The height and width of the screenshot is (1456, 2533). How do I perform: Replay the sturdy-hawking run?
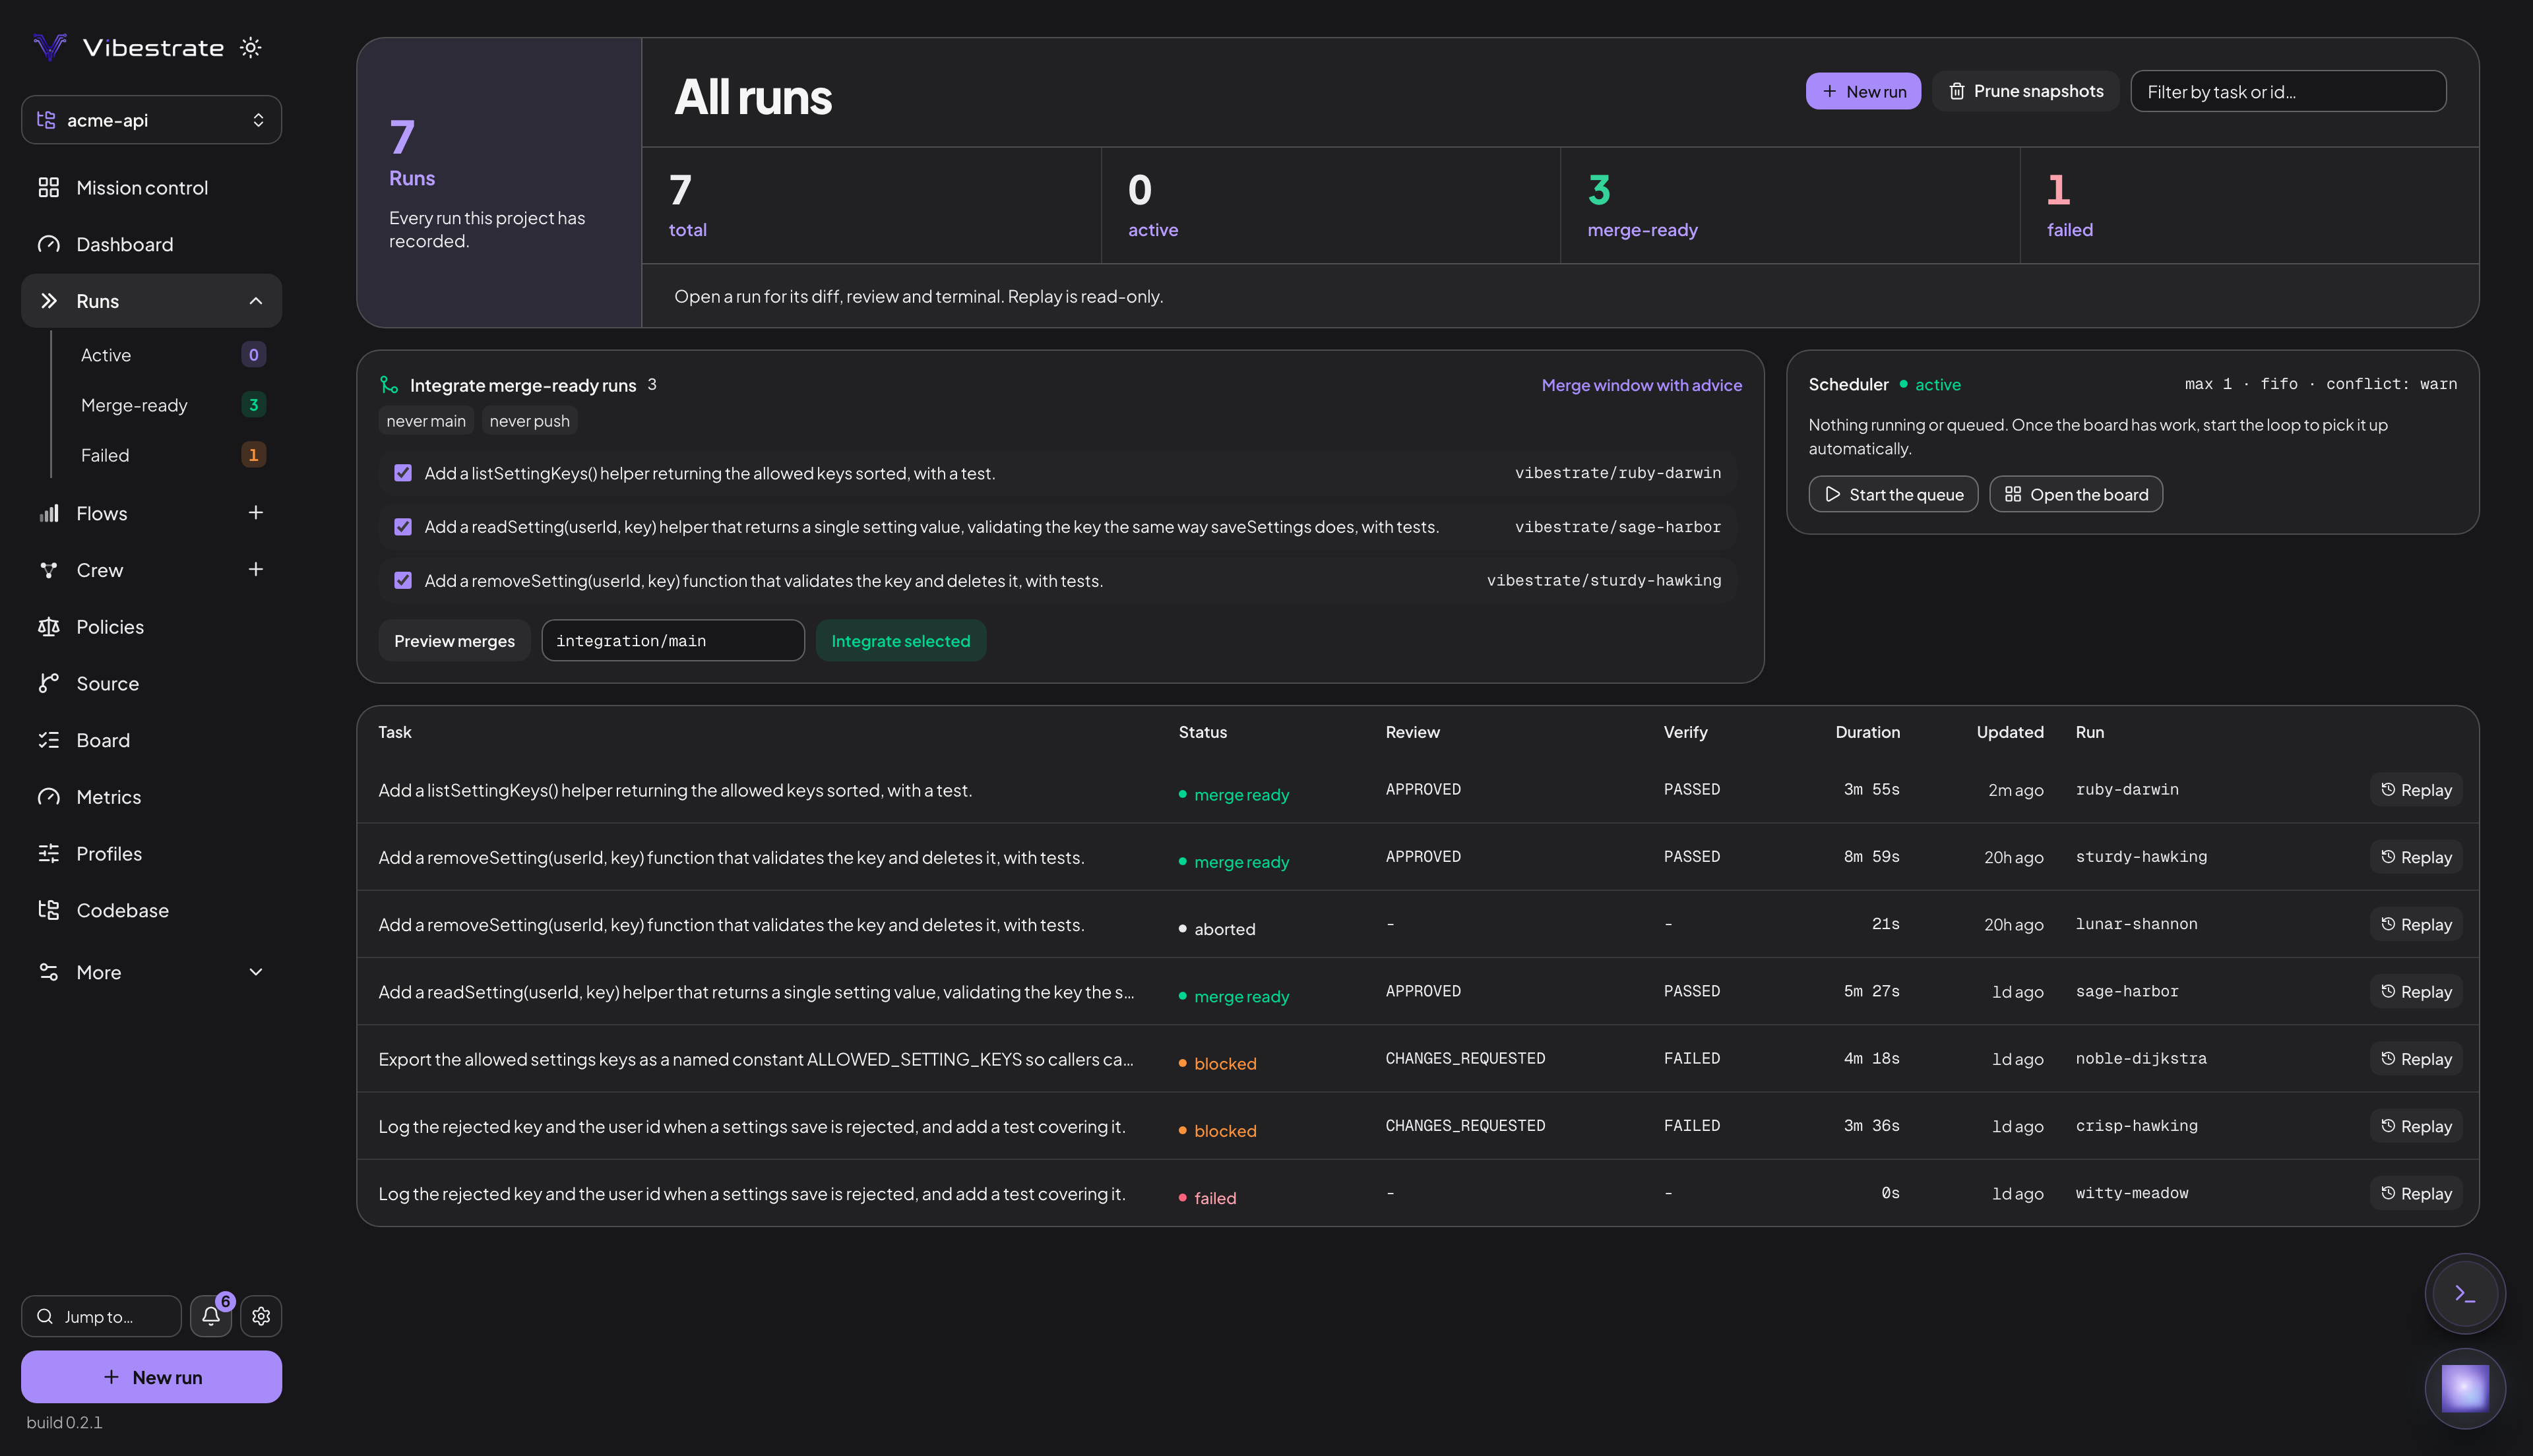pos(2416,857)
